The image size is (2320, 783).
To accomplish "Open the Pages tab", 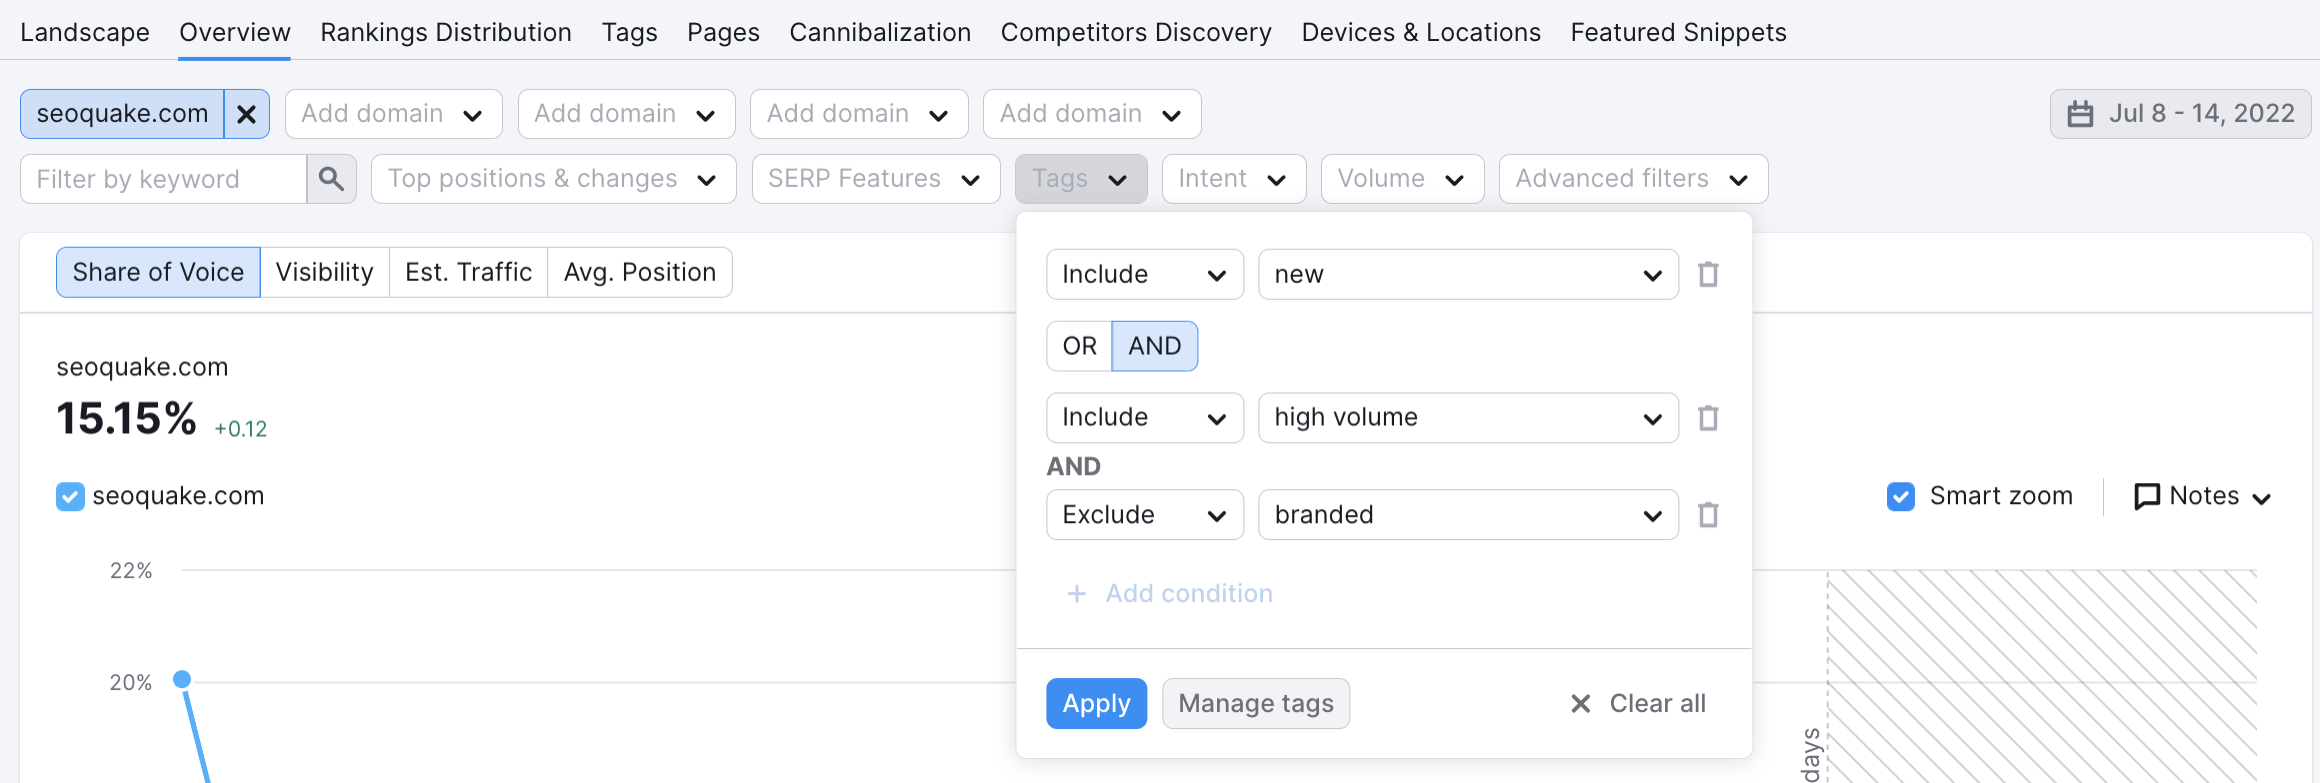I will click(x=723, y=32).
